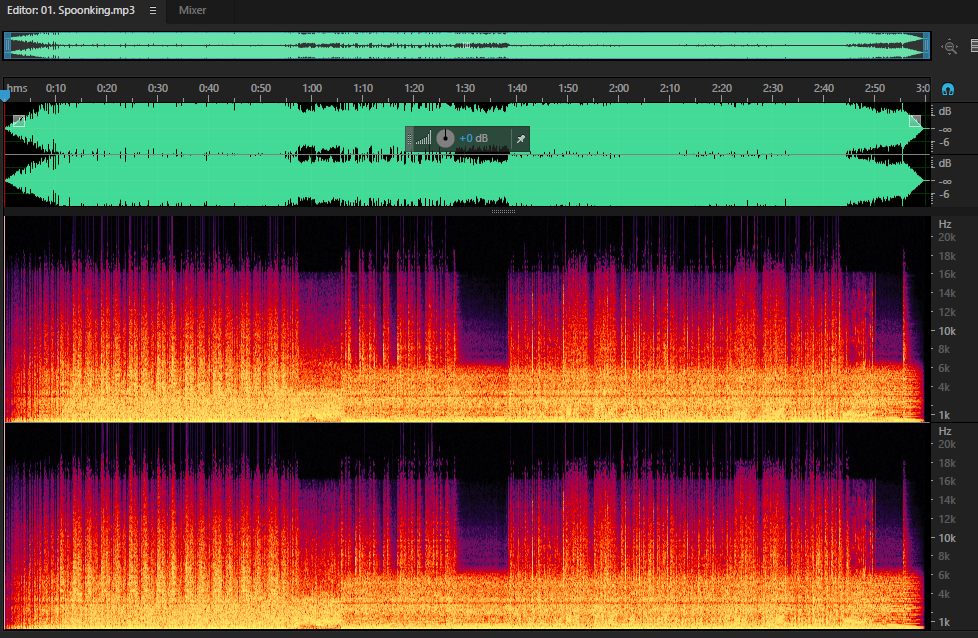Click the blue headphones icon by the timeline
The width and height of the screenshot is (978, 638).
(947, 89)
